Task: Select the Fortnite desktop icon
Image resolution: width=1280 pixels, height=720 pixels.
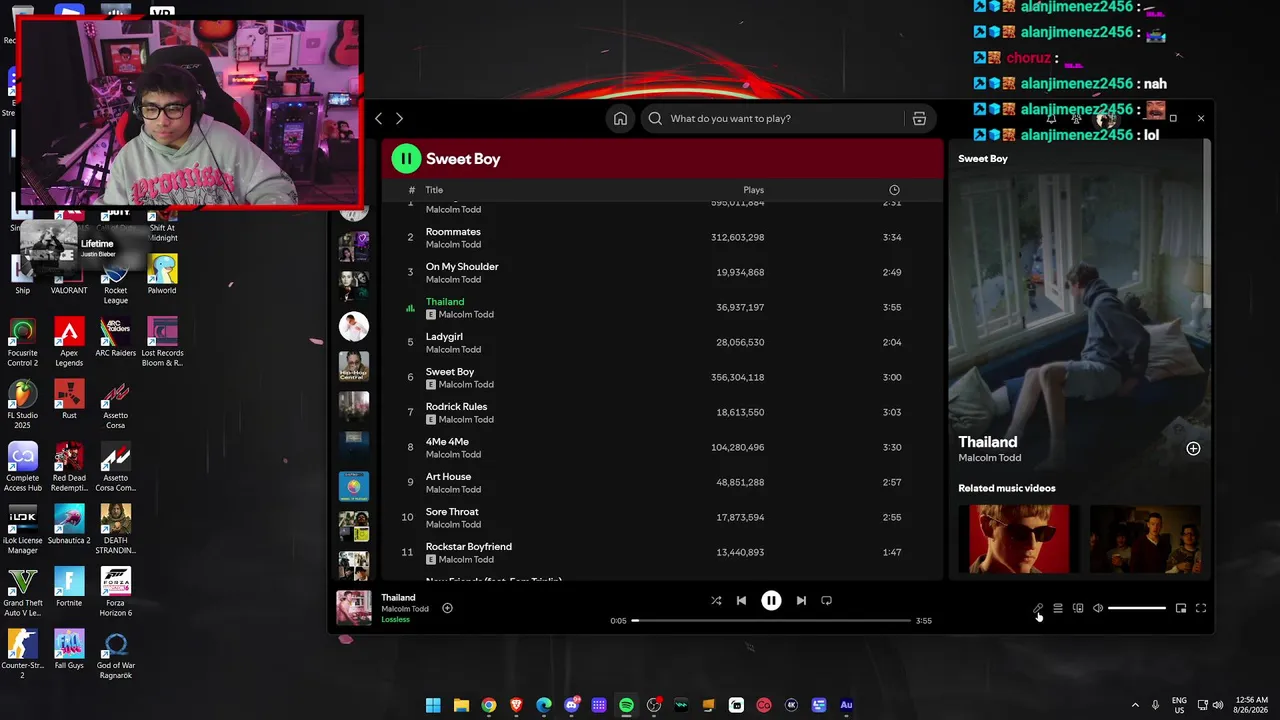Action: click(69, 587)
